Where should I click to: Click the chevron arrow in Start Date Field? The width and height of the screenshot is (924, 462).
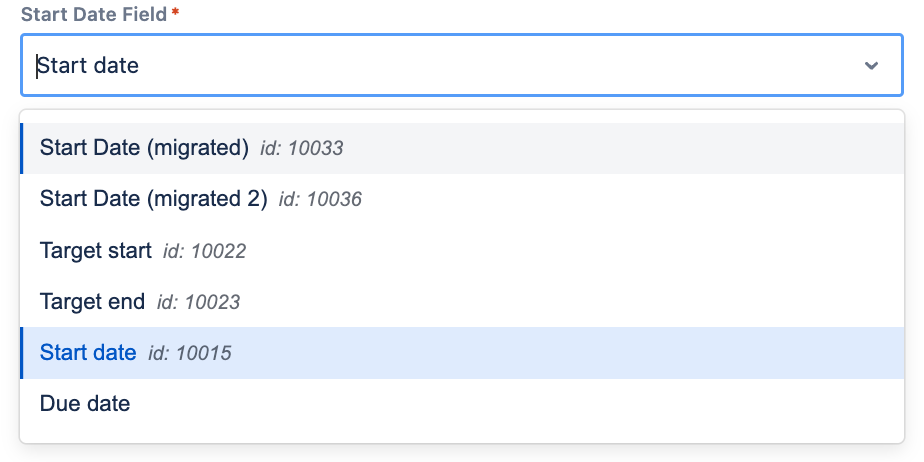pyautogui.click(x=871, y=66)
